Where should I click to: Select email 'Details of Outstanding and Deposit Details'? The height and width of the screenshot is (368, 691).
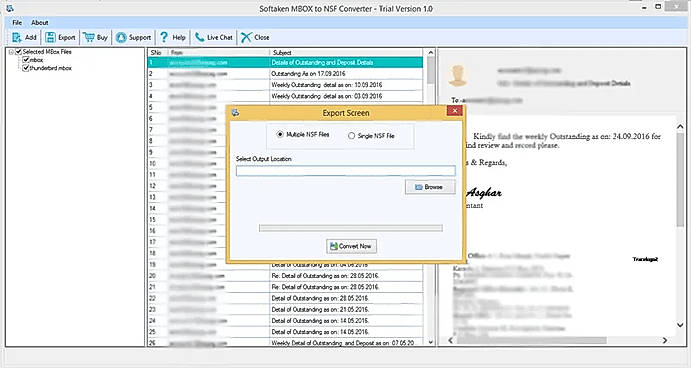(x=285, y=63)
